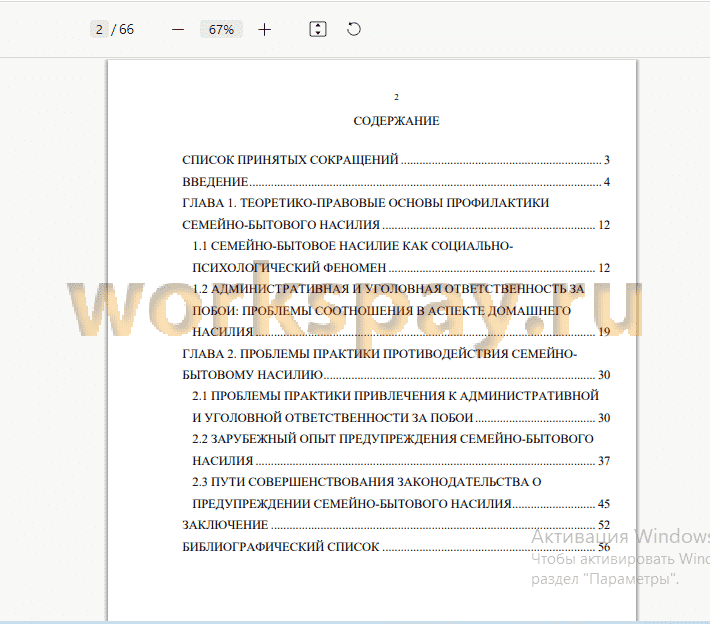The image size is (710, 624).
Task: Click page number 19 next to 'НАСИЛИЯ'
Action: pos(604,332)
